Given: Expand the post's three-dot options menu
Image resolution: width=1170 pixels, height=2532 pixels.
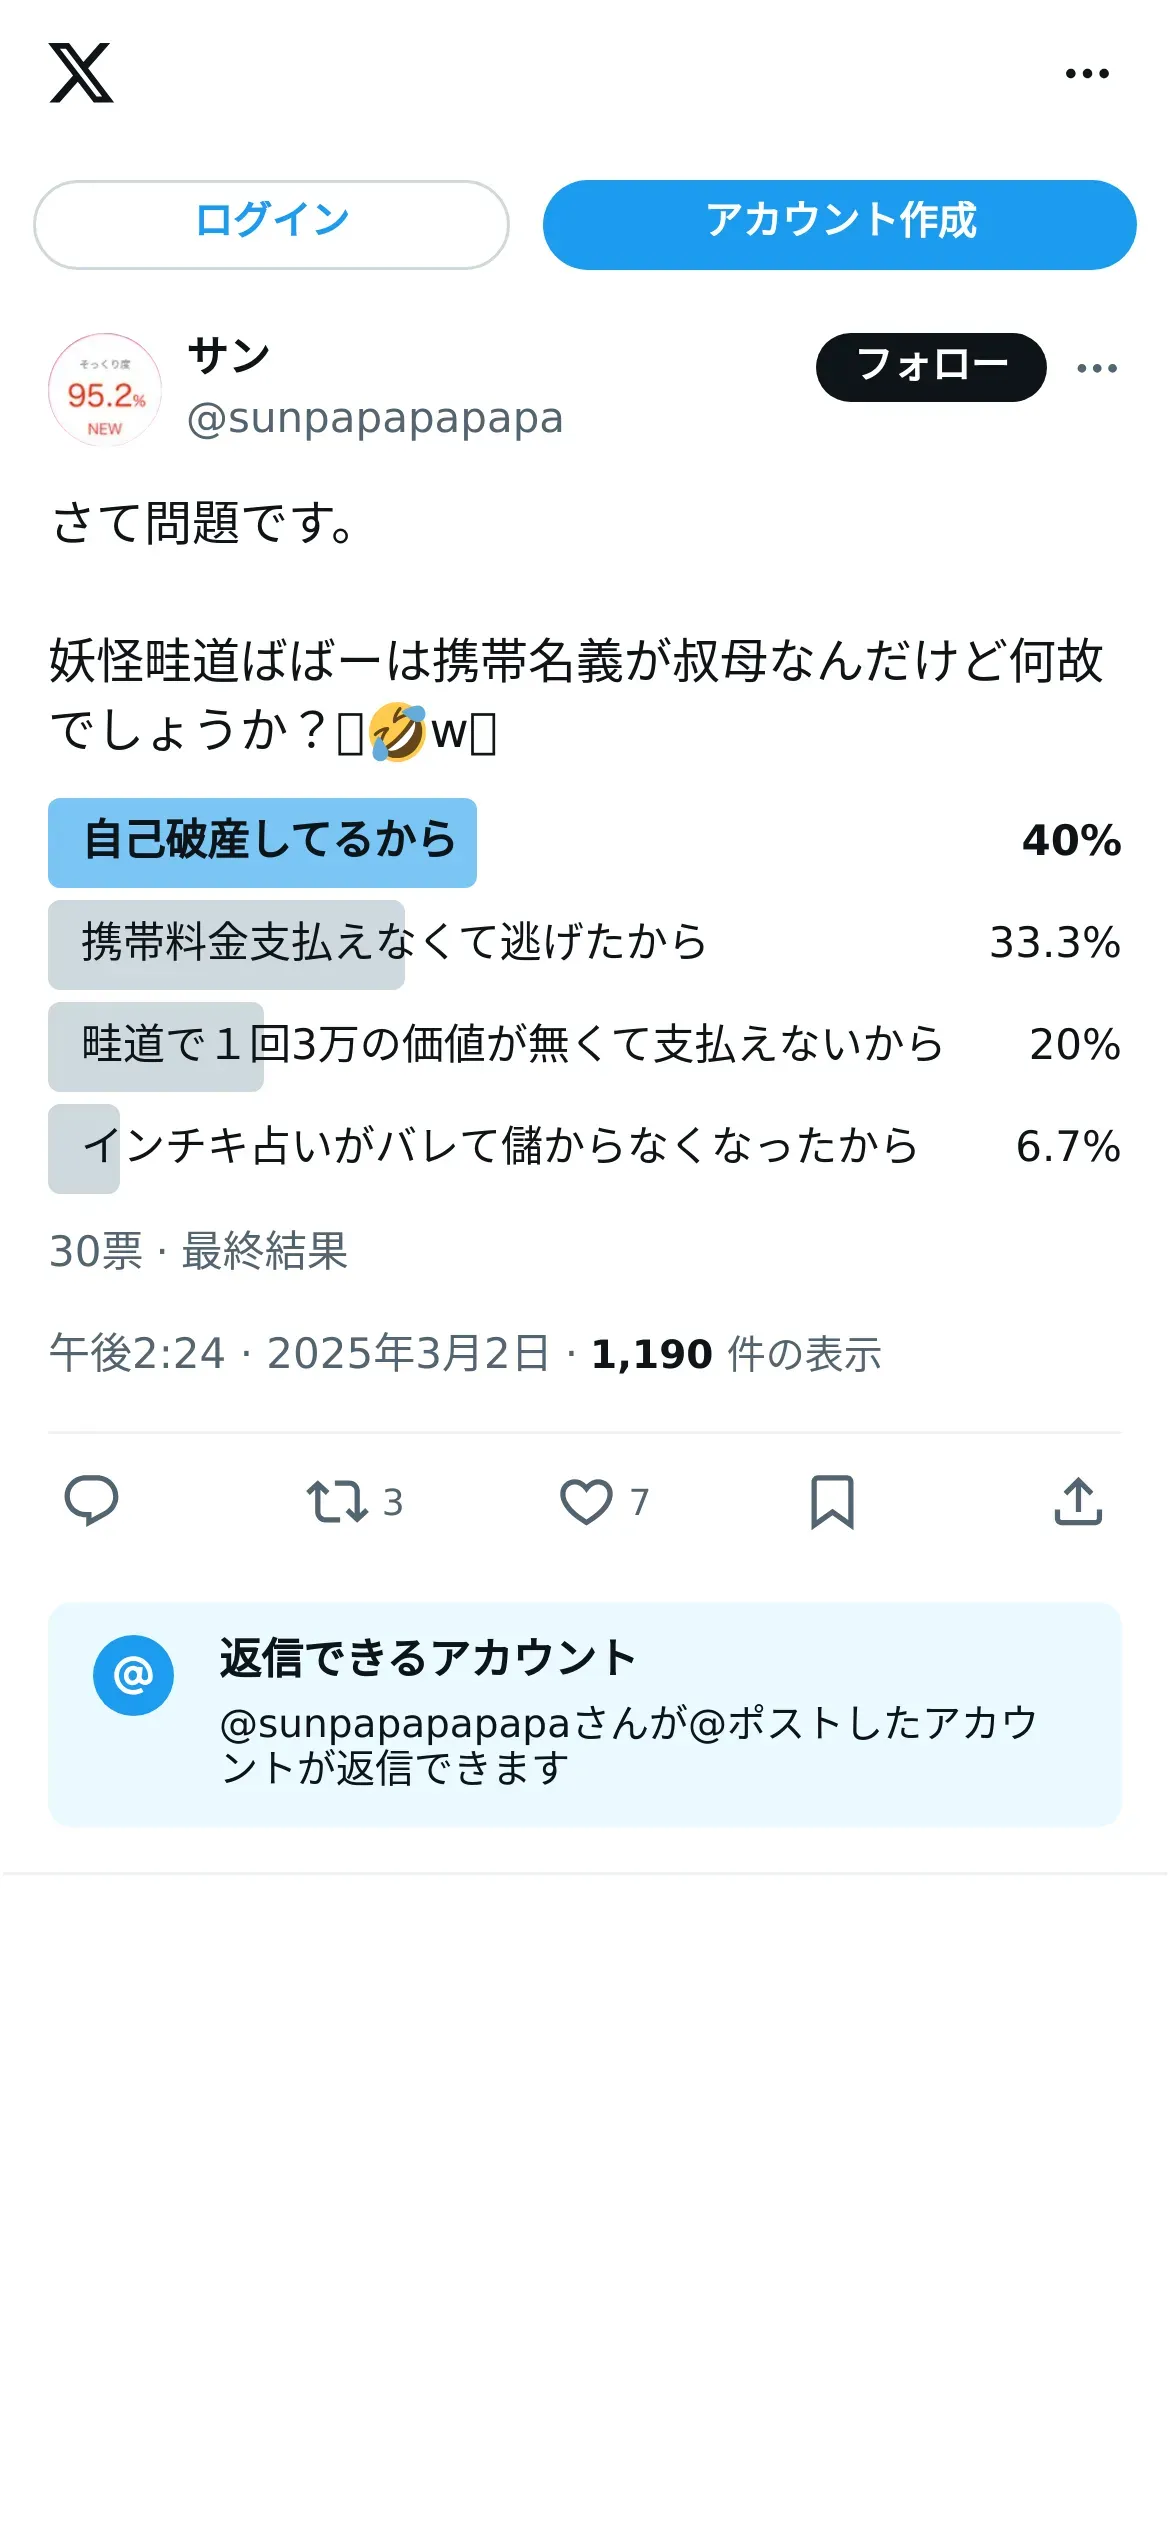Looking at the screenshot, I should pyautogui.click(x=1097, y=368).
